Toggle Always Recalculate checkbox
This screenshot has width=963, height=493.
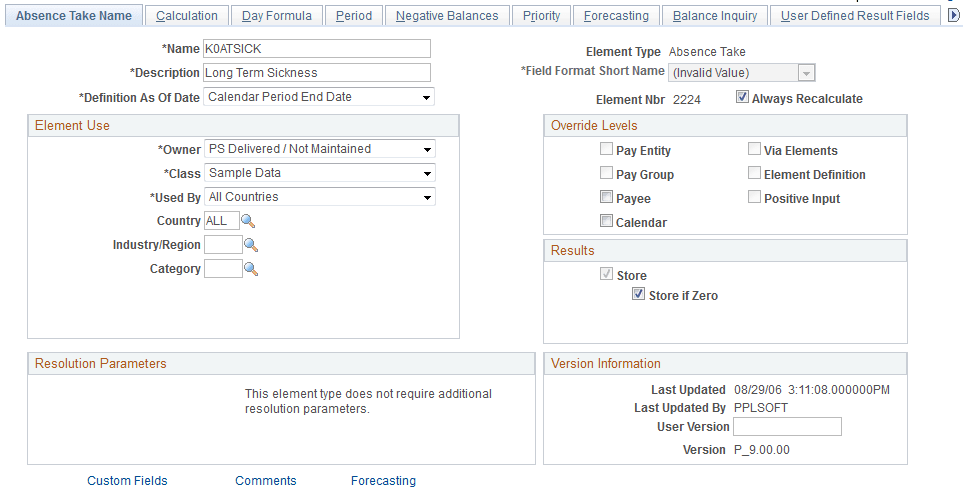(742, 97)
